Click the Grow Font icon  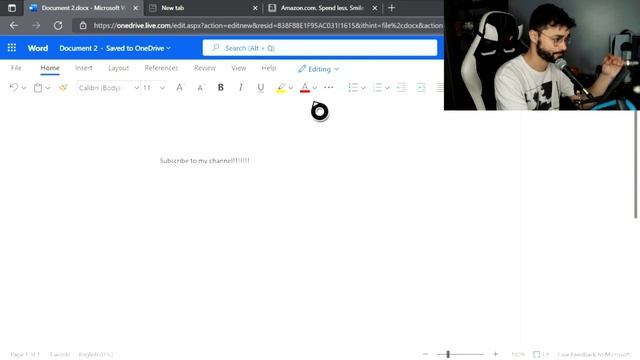click(180, 87)
